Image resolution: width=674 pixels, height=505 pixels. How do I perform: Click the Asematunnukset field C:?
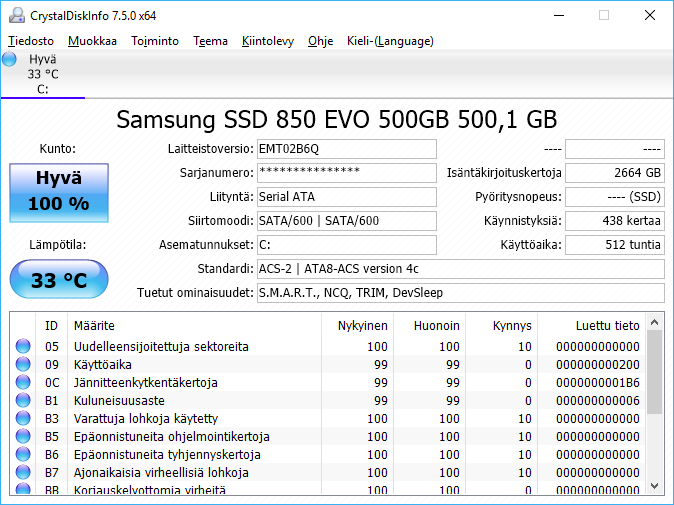tap(346, 245)
